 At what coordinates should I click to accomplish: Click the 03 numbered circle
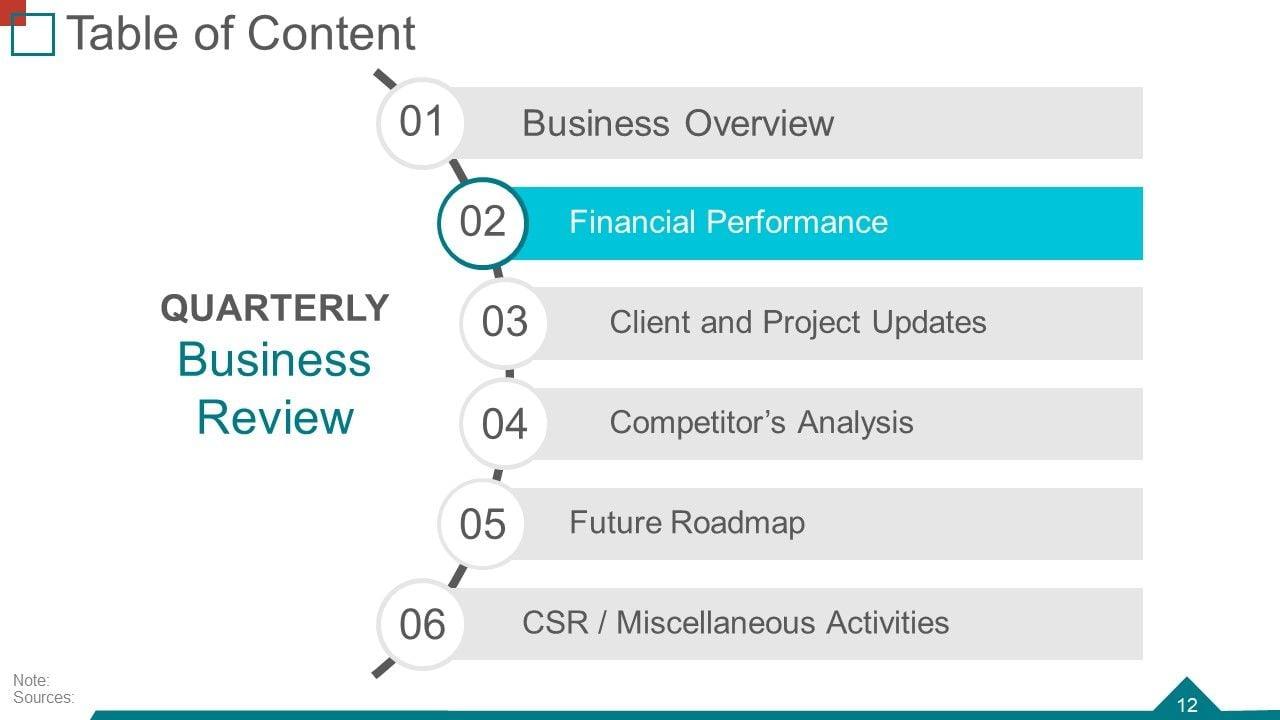(504, 322)
